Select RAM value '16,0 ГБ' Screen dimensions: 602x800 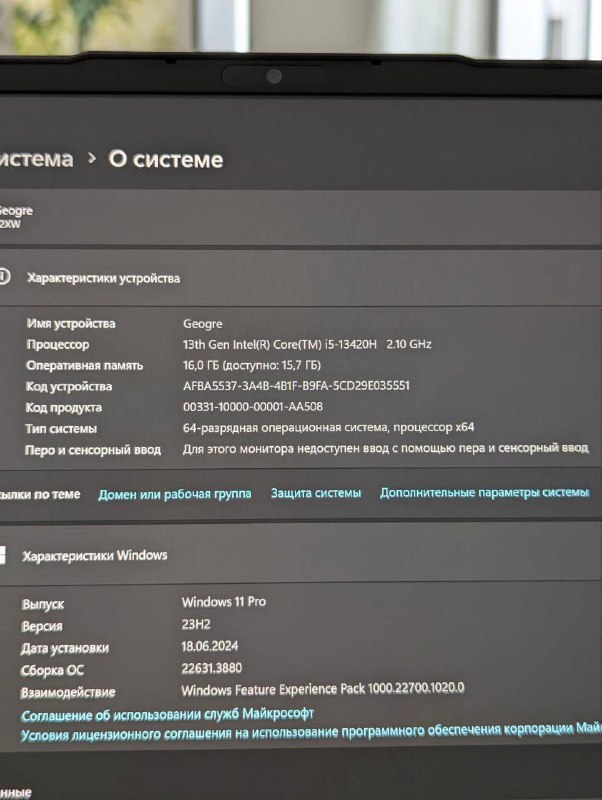(202, 365)
